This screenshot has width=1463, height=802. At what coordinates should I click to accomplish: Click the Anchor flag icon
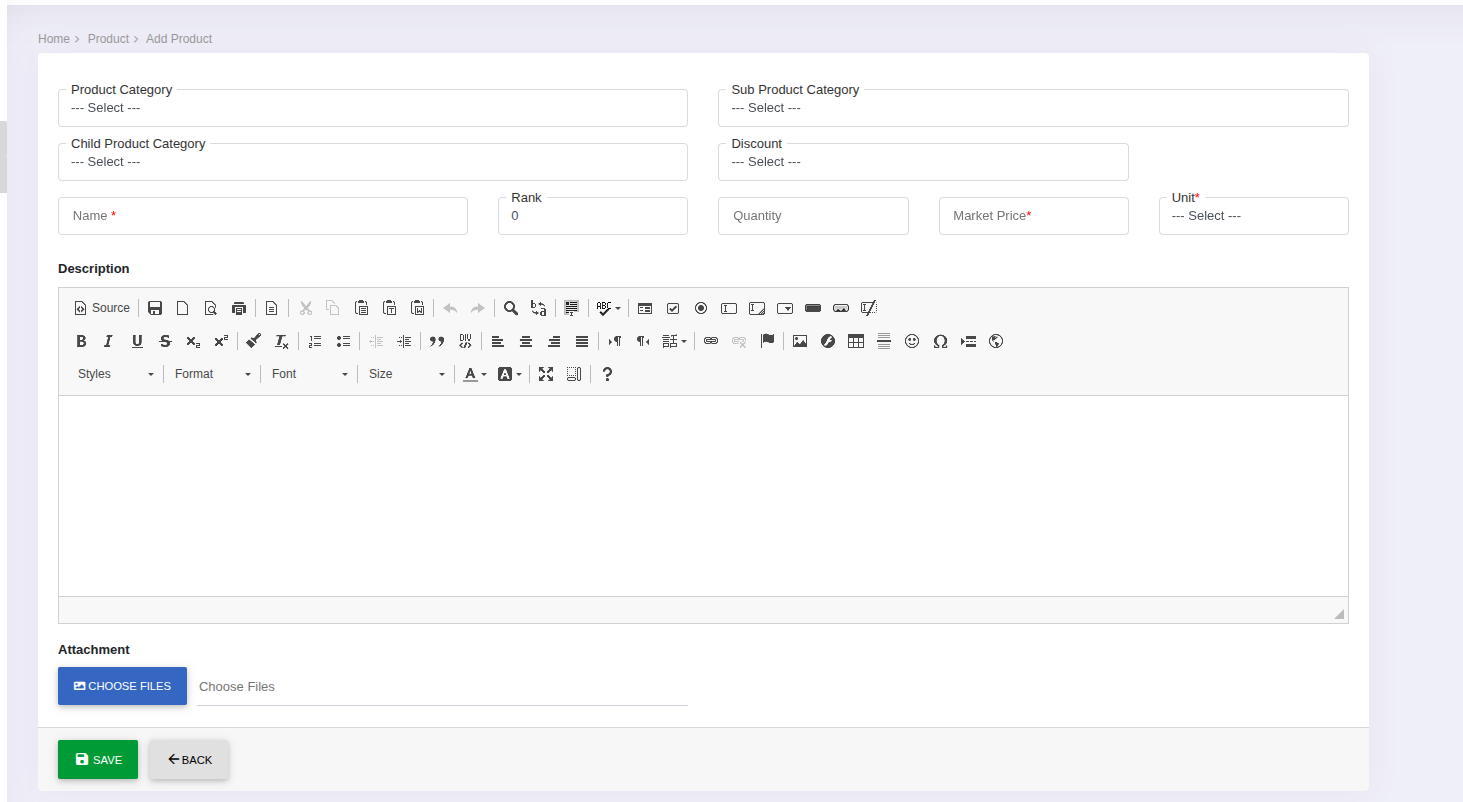point(767,341)
